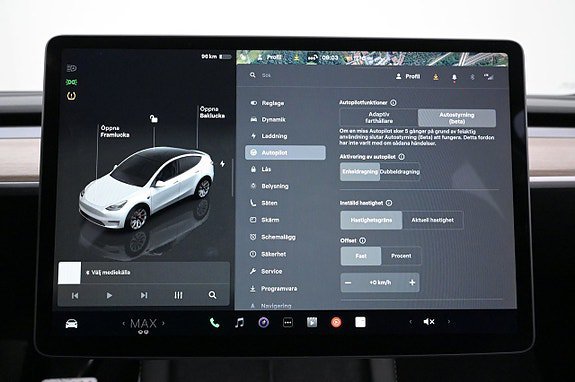Open the music note media app

tap(239, 323)
